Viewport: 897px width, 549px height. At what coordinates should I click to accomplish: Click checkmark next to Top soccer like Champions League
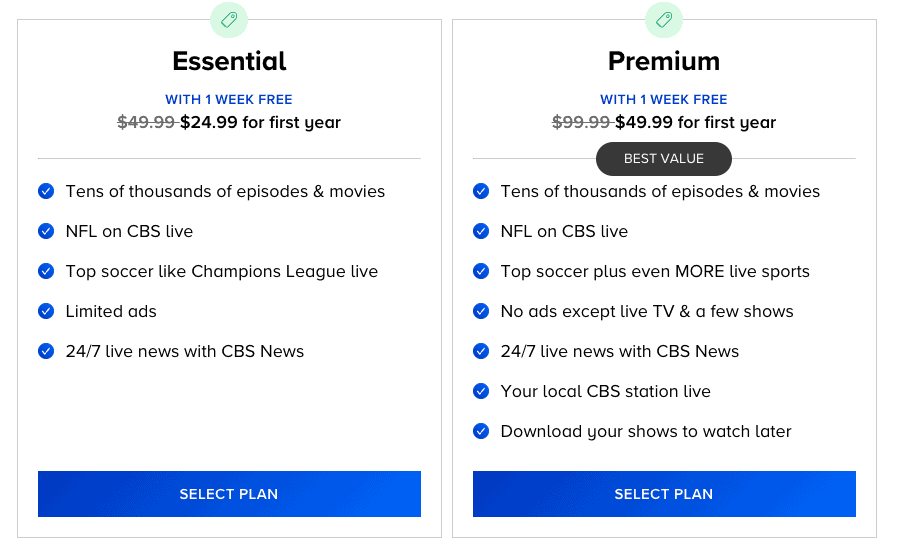[46, 271]
